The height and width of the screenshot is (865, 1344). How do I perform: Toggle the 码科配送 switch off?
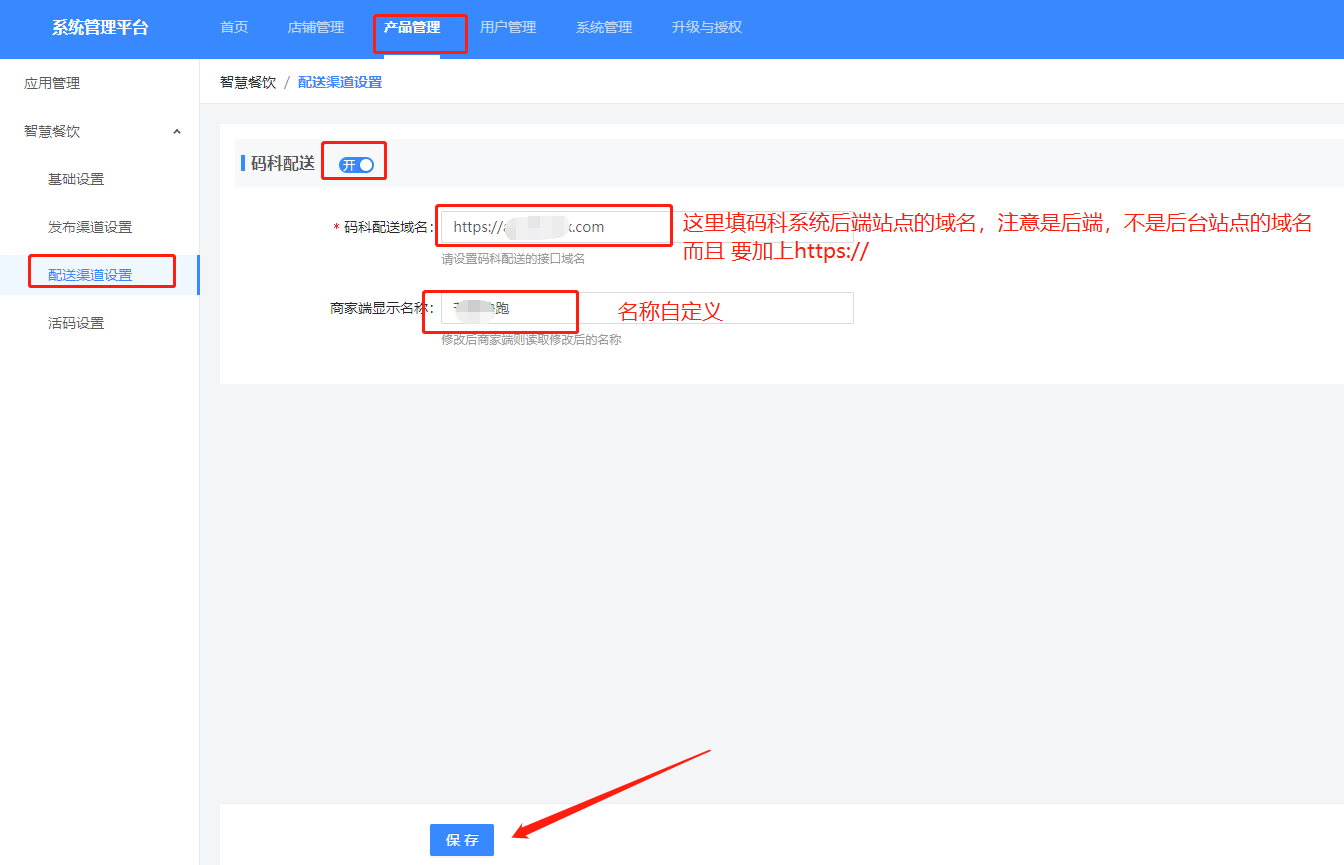click(357, 165)
